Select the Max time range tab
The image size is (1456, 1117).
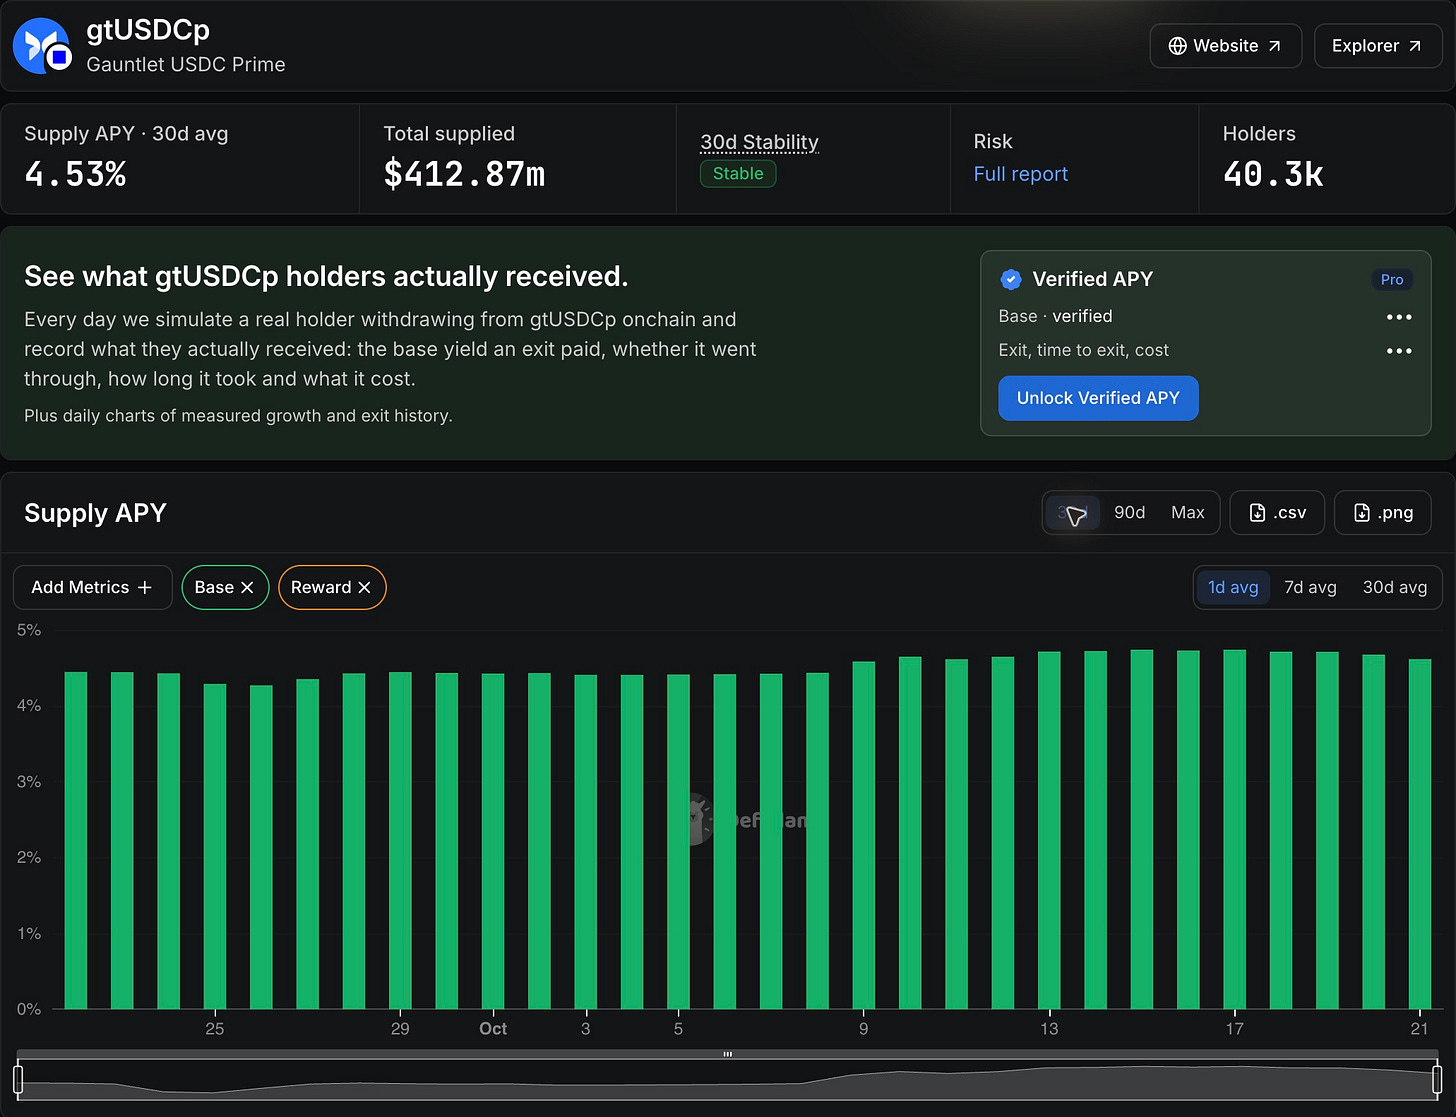1187,513
